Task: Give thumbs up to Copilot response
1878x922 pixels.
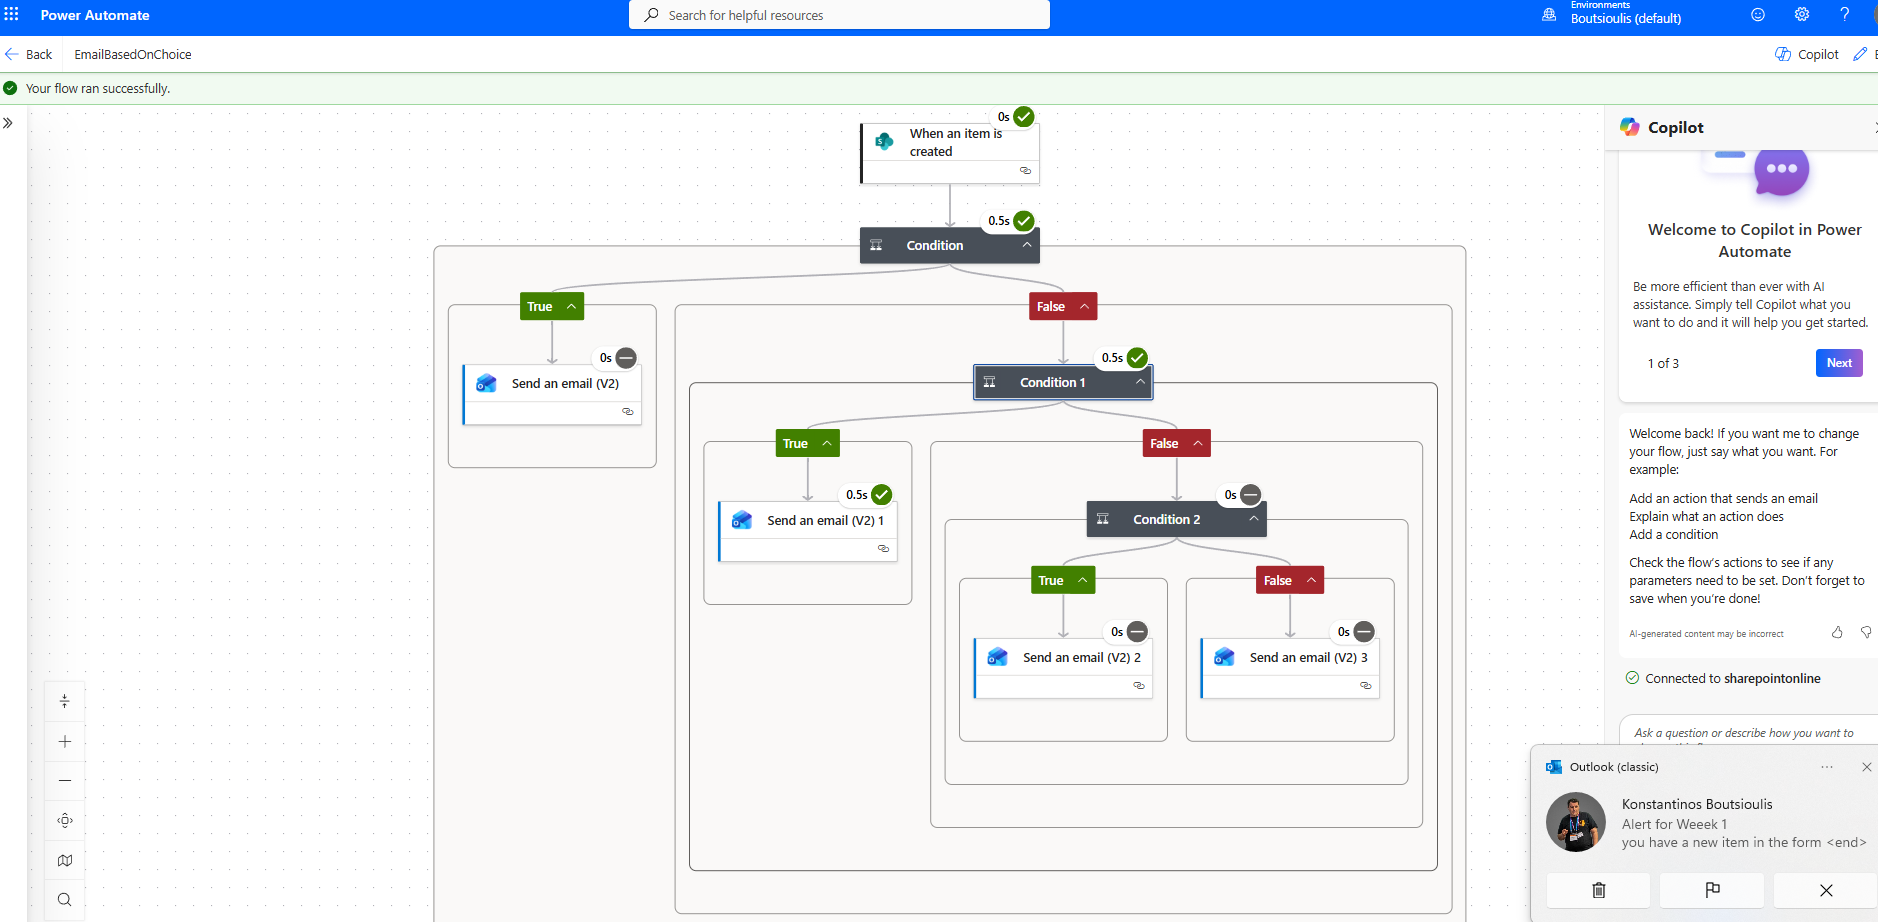Action: (1837, 632)
